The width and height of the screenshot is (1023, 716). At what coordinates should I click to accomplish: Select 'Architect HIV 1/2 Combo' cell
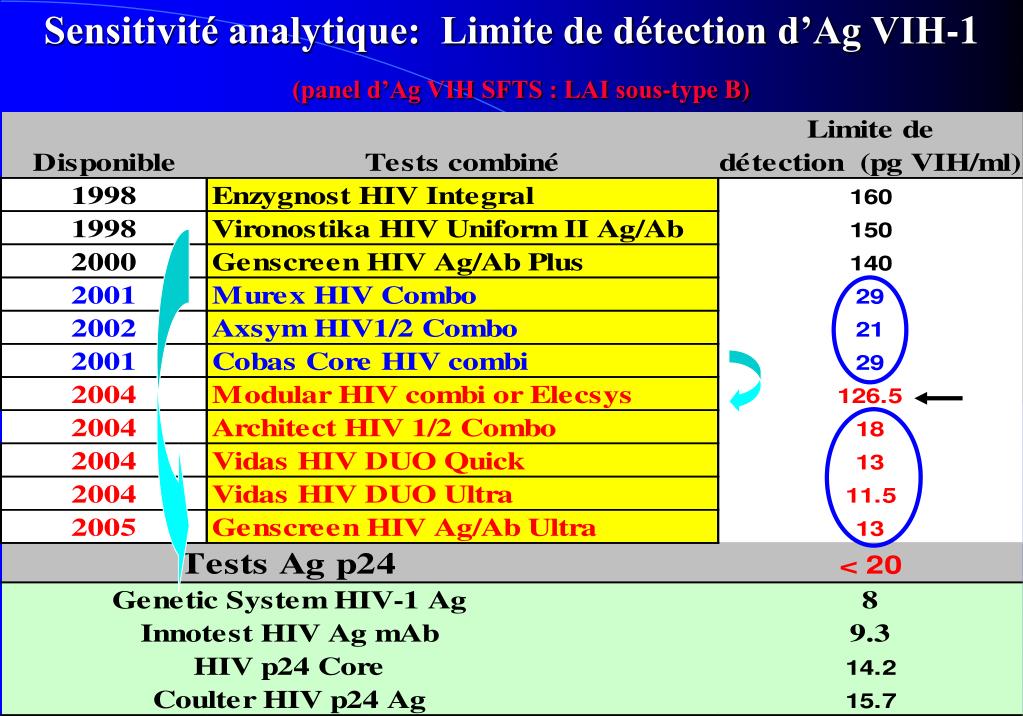(463, 428)
